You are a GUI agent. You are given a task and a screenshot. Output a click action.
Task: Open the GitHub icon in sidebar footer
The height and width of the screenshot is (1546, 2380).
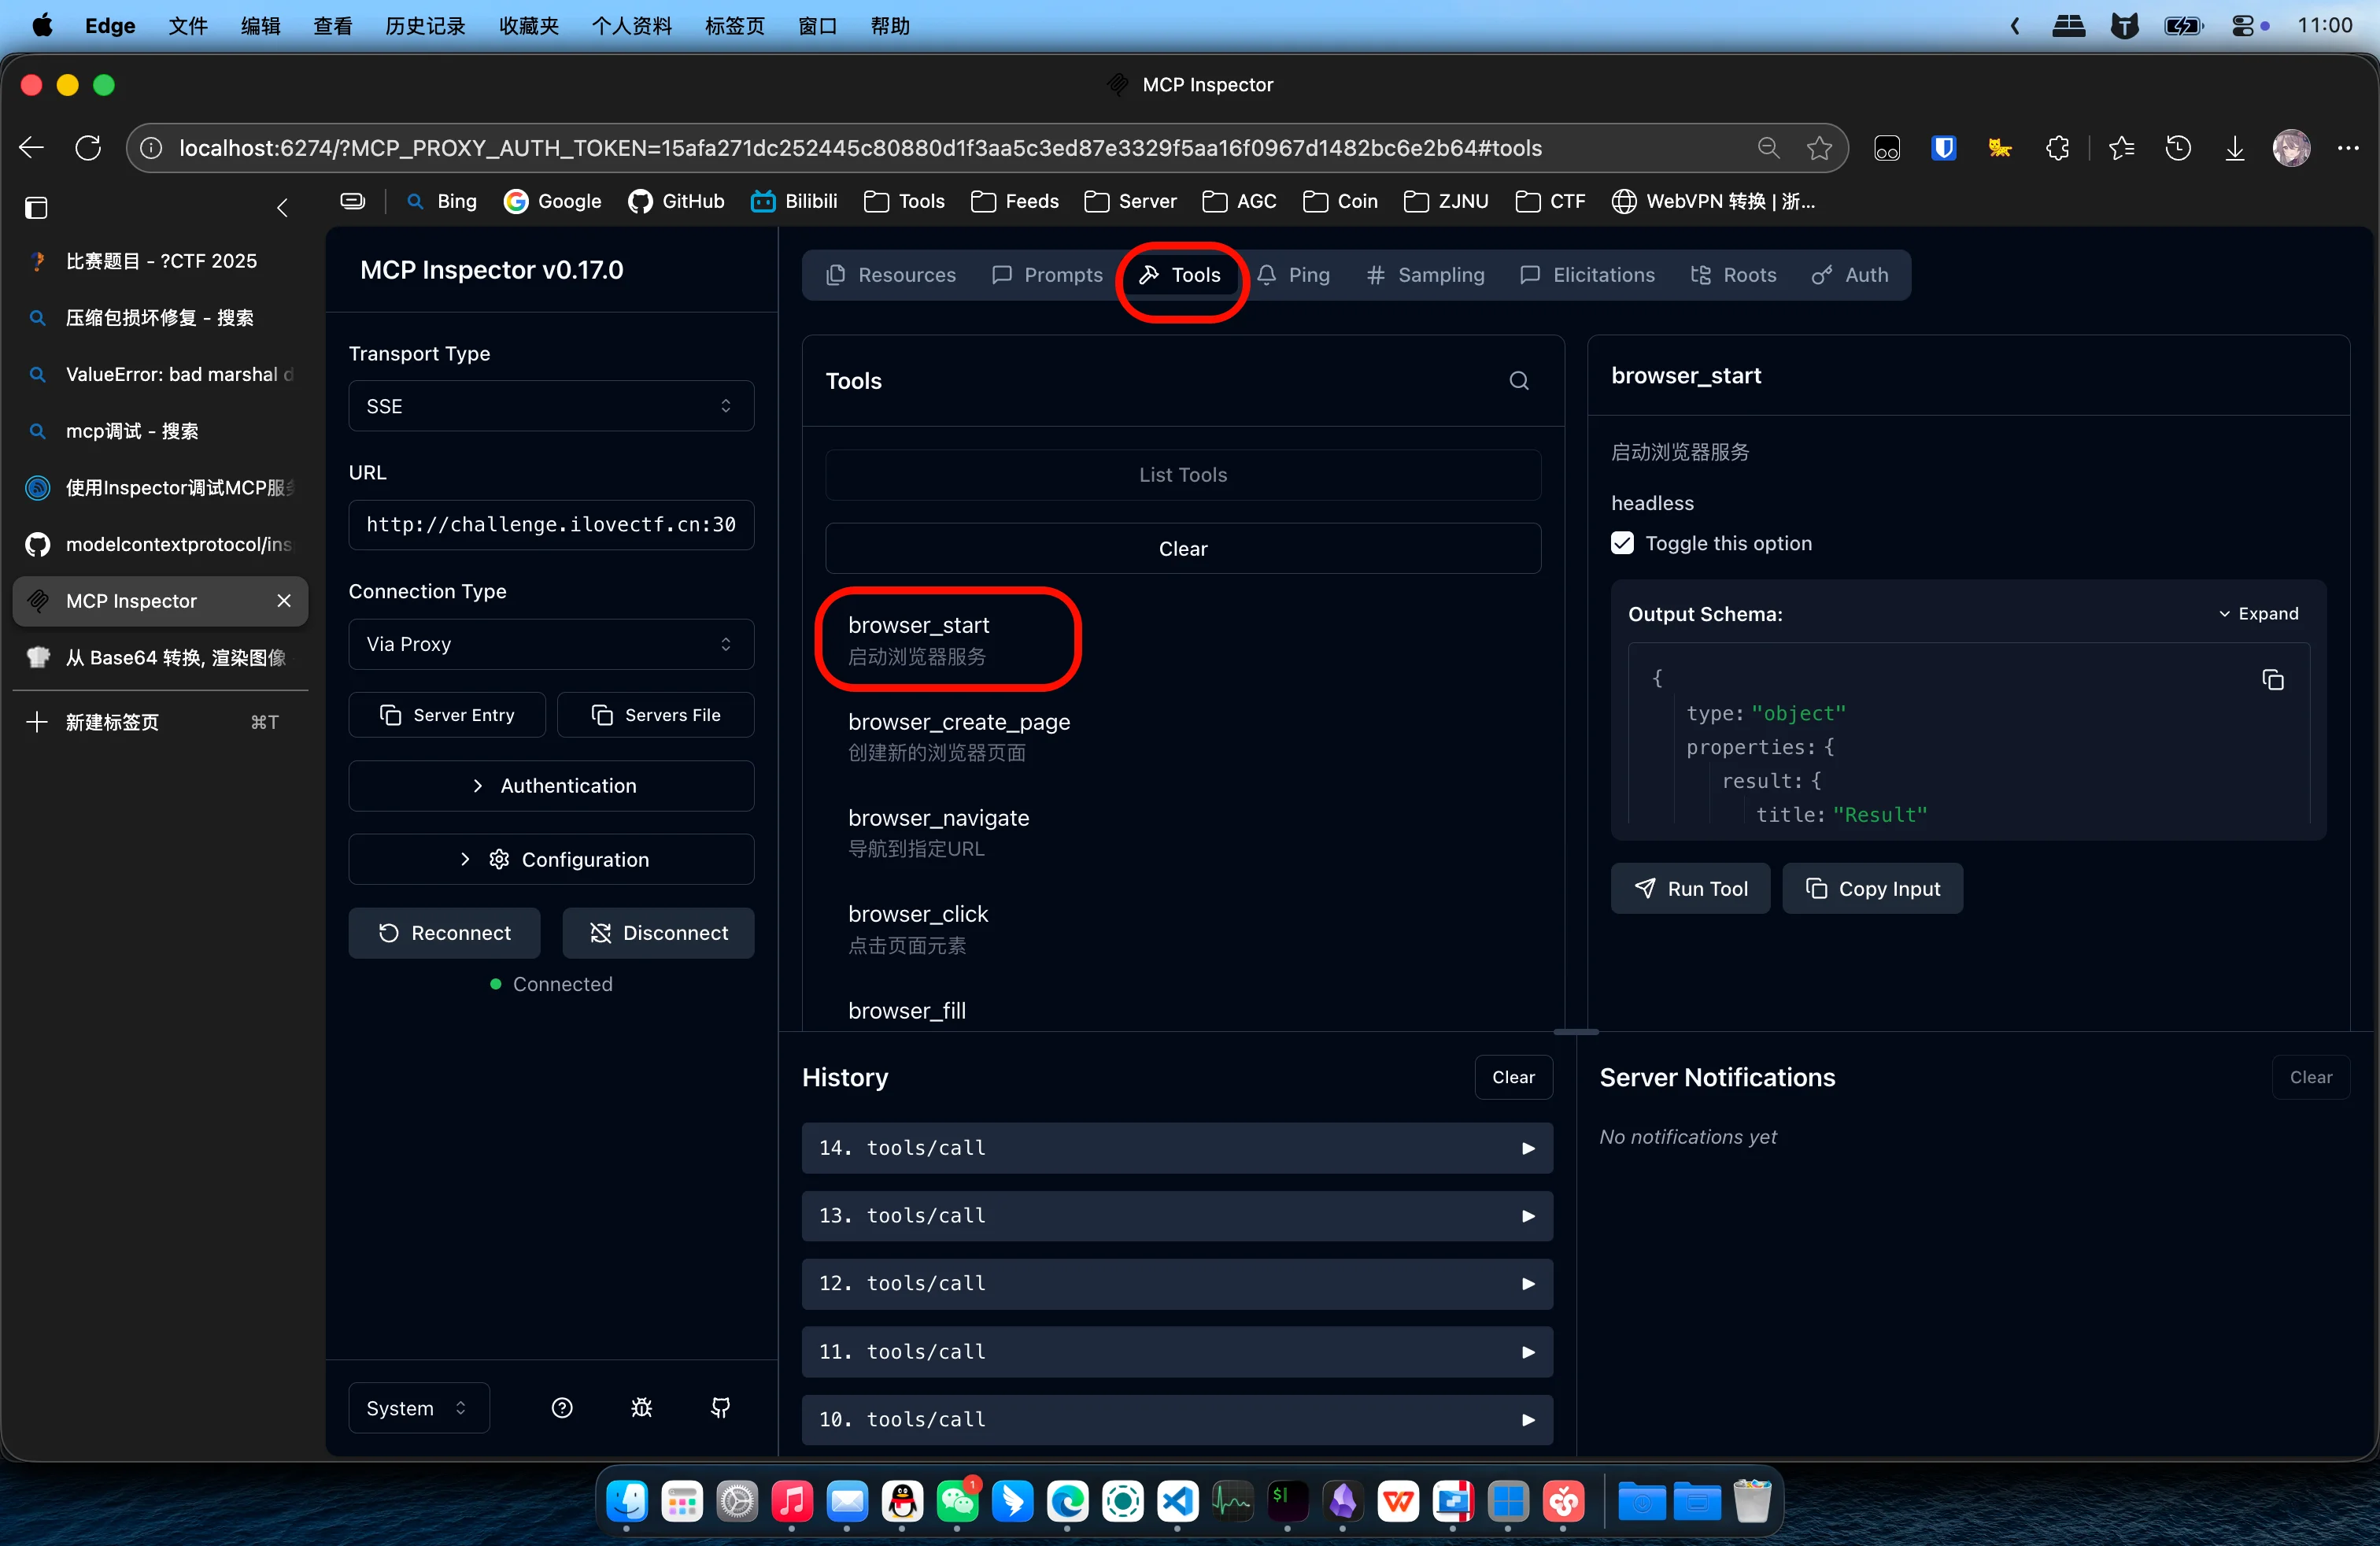click(x=720, y=1407)
